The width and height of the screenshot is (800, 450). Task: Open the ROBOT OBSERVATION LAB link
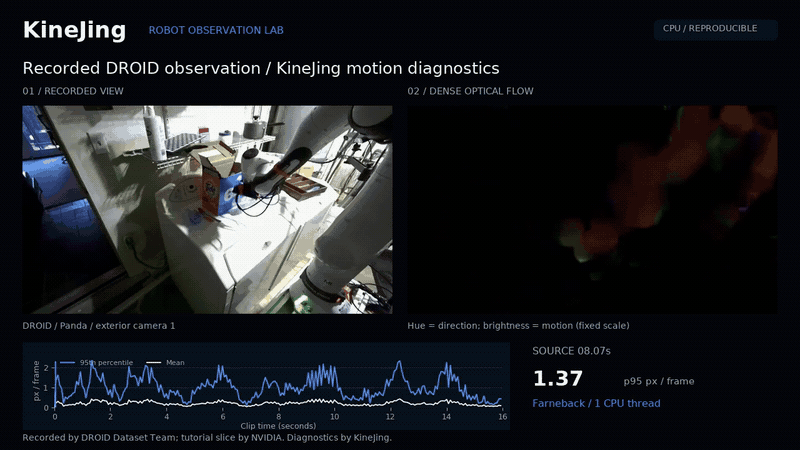click(x=216, y=30)
